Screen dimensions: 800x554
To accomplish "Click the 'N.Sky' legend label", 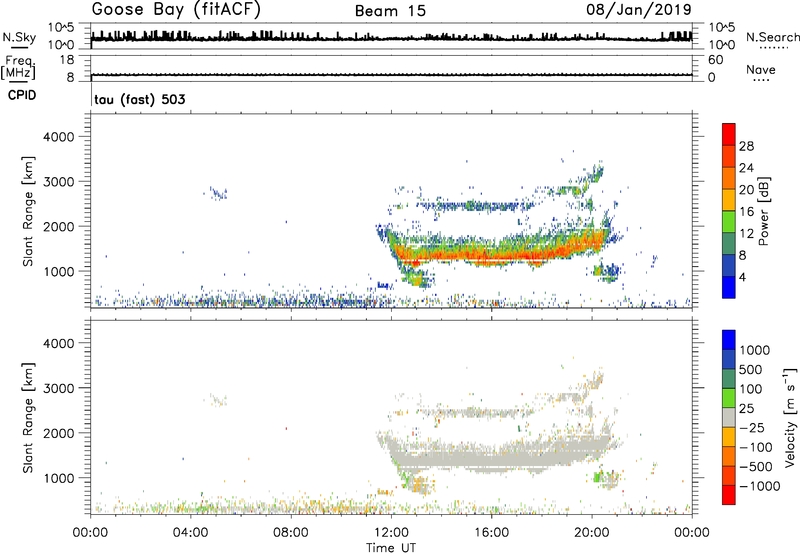I will 19,38.
